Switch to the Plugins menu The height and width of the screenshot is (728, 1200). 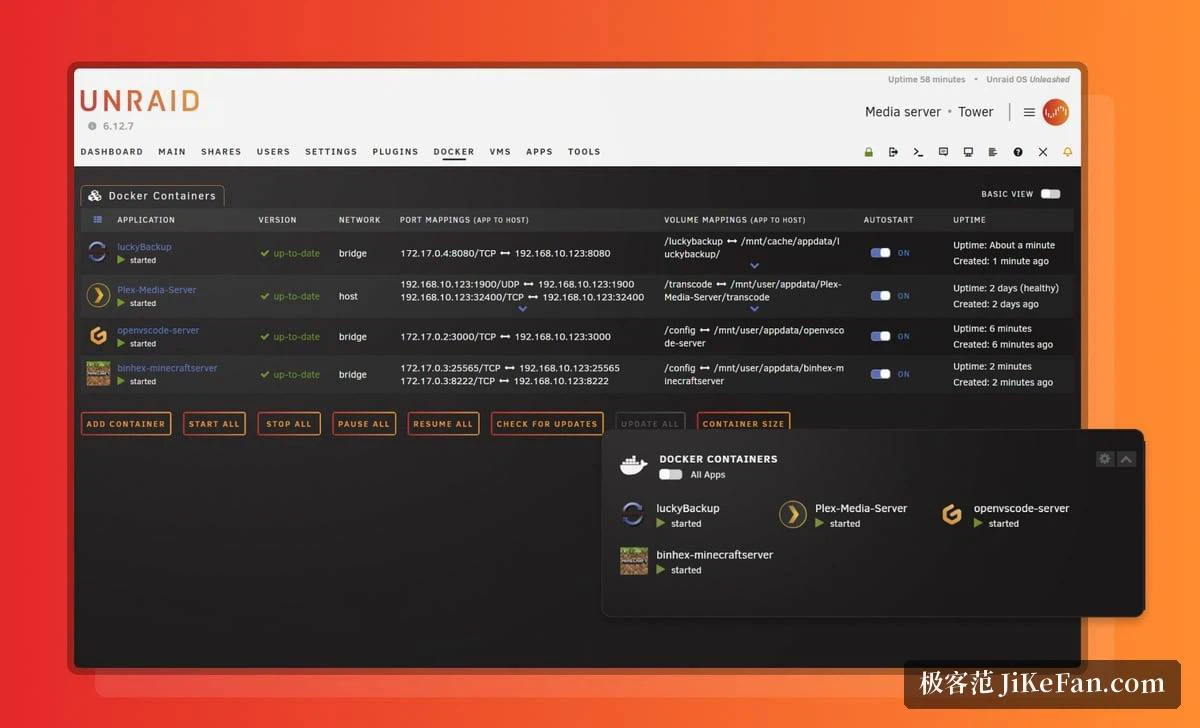pos(395,152)
